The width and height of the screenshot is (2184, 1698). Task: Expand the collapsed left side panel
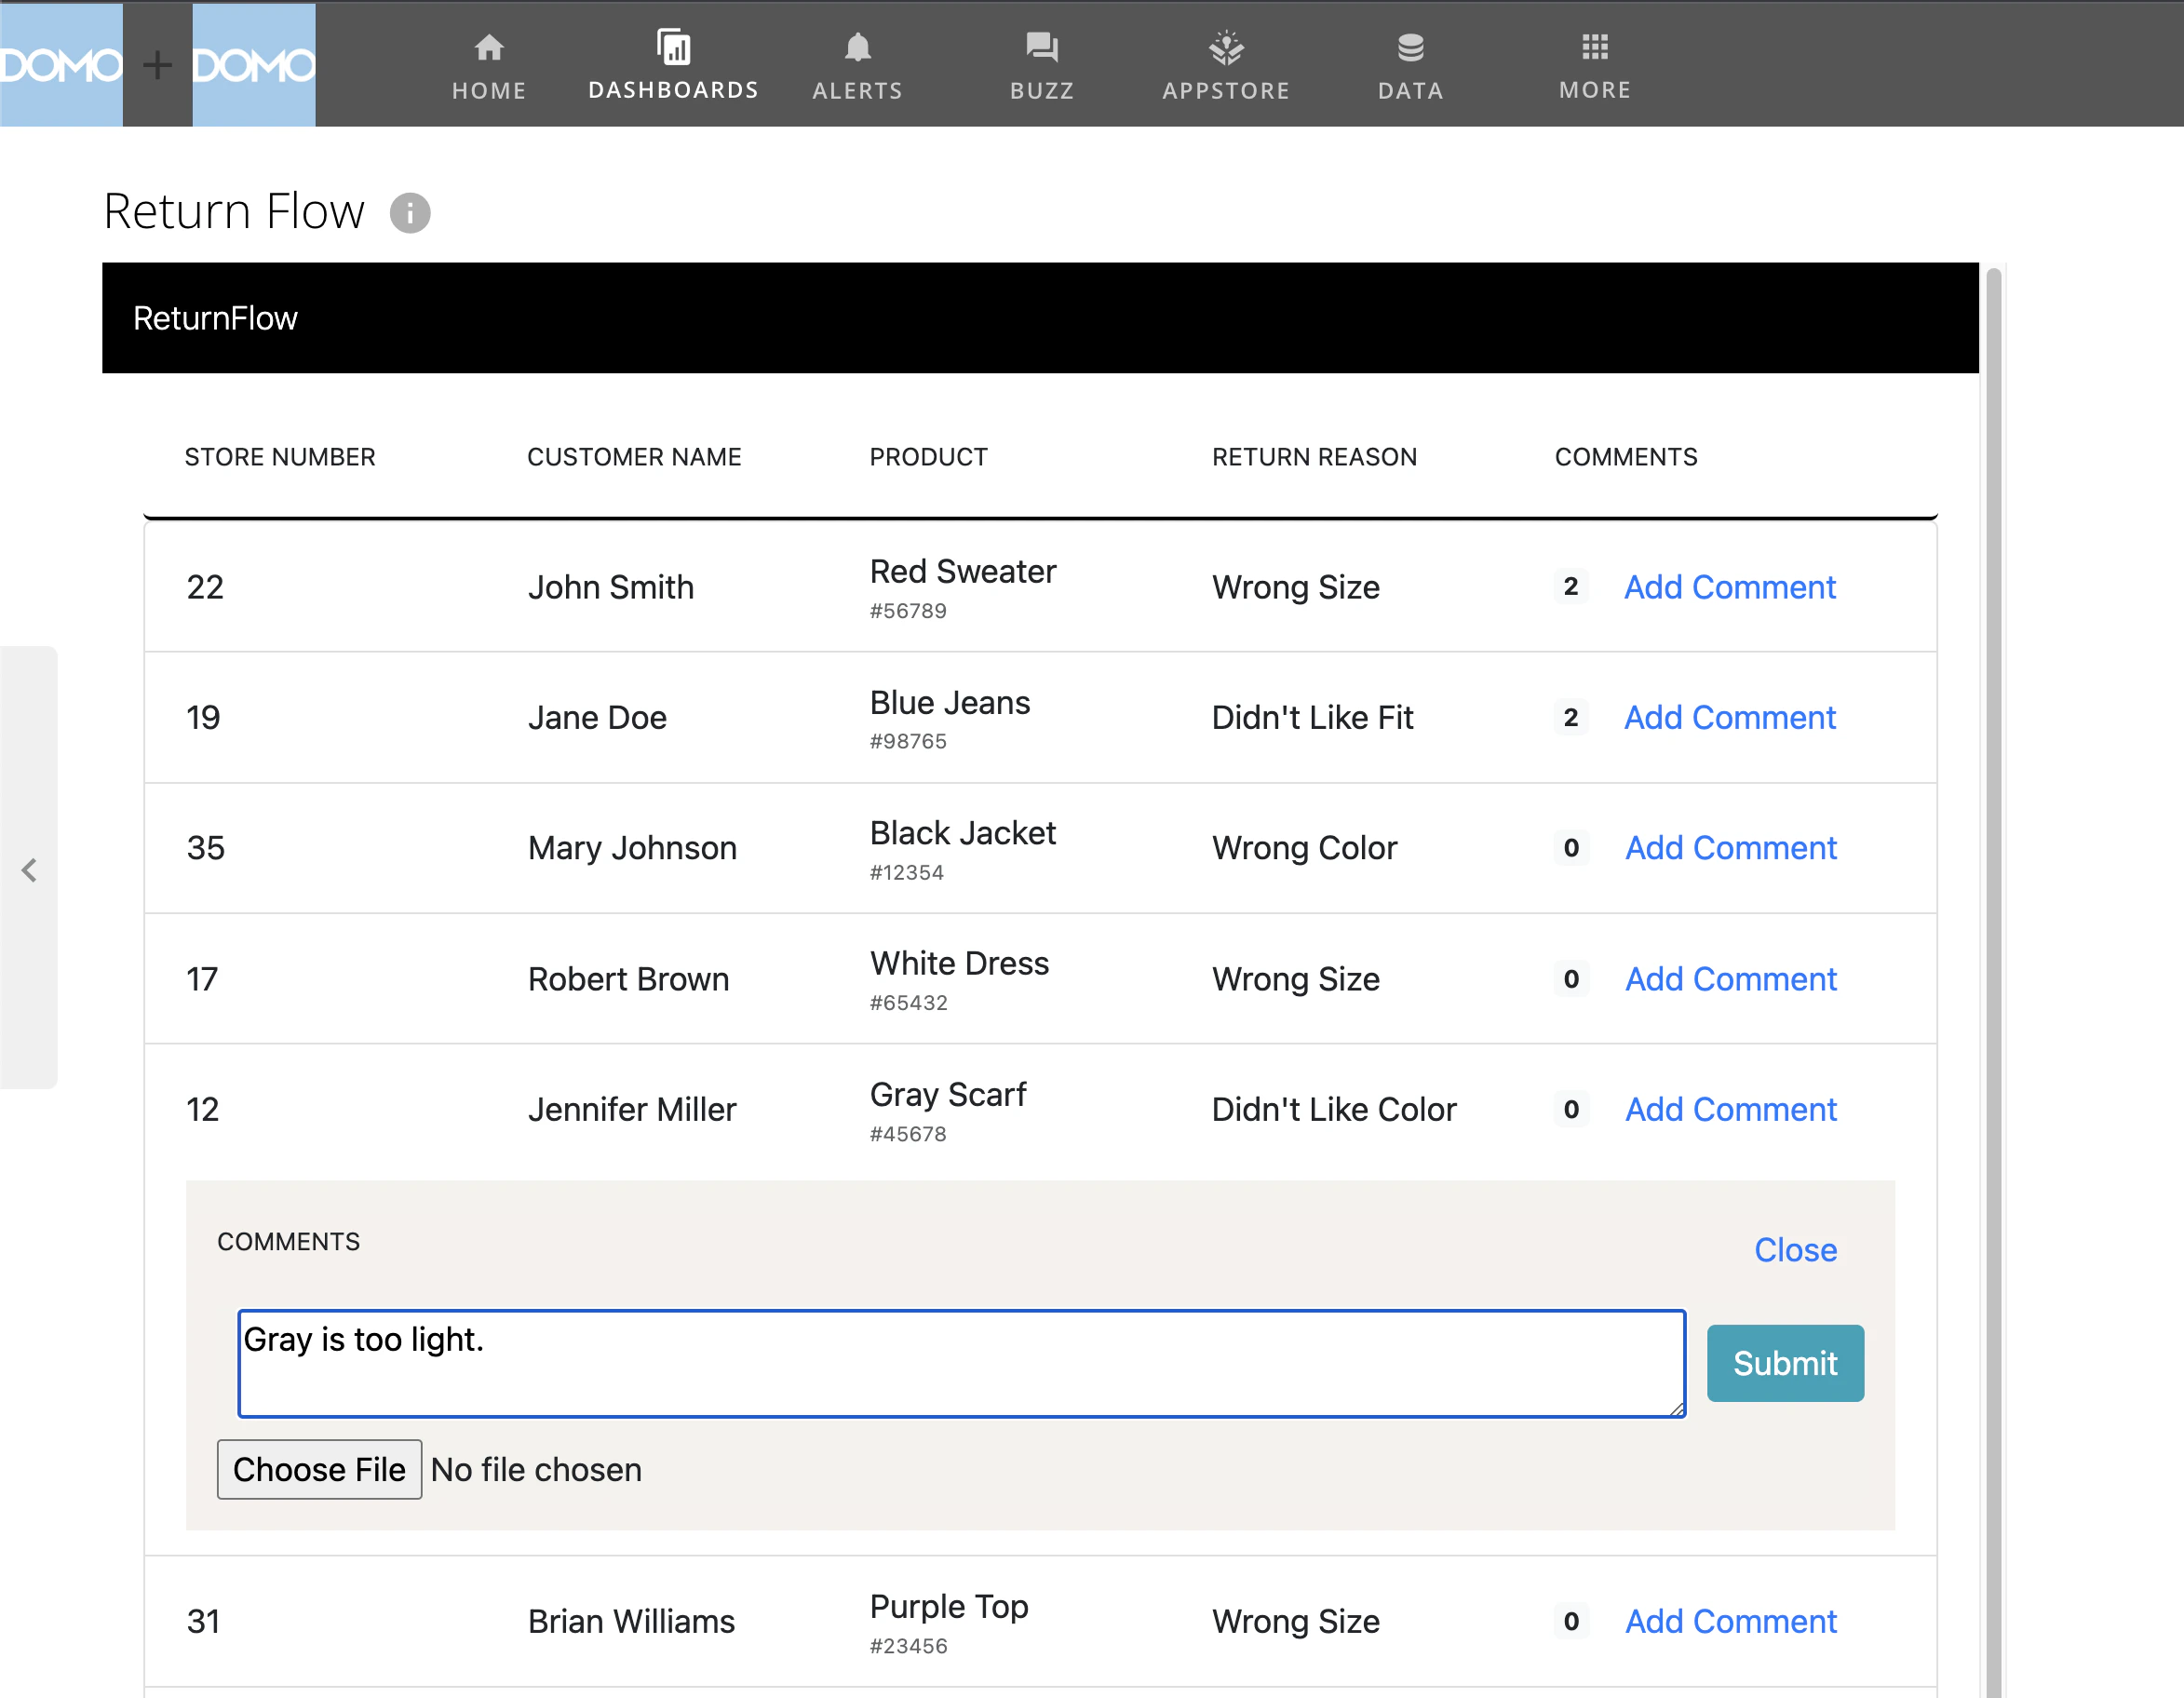[29, 869]
